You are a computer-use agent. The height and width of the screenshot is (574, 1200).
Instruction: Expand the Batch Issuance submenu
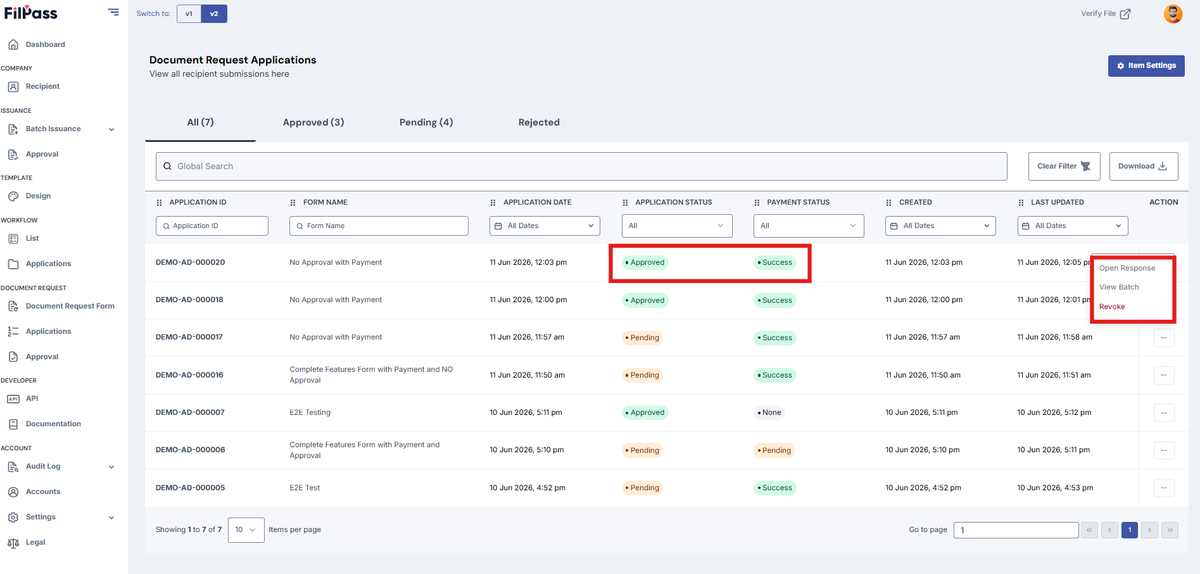(x=111, y=129)
